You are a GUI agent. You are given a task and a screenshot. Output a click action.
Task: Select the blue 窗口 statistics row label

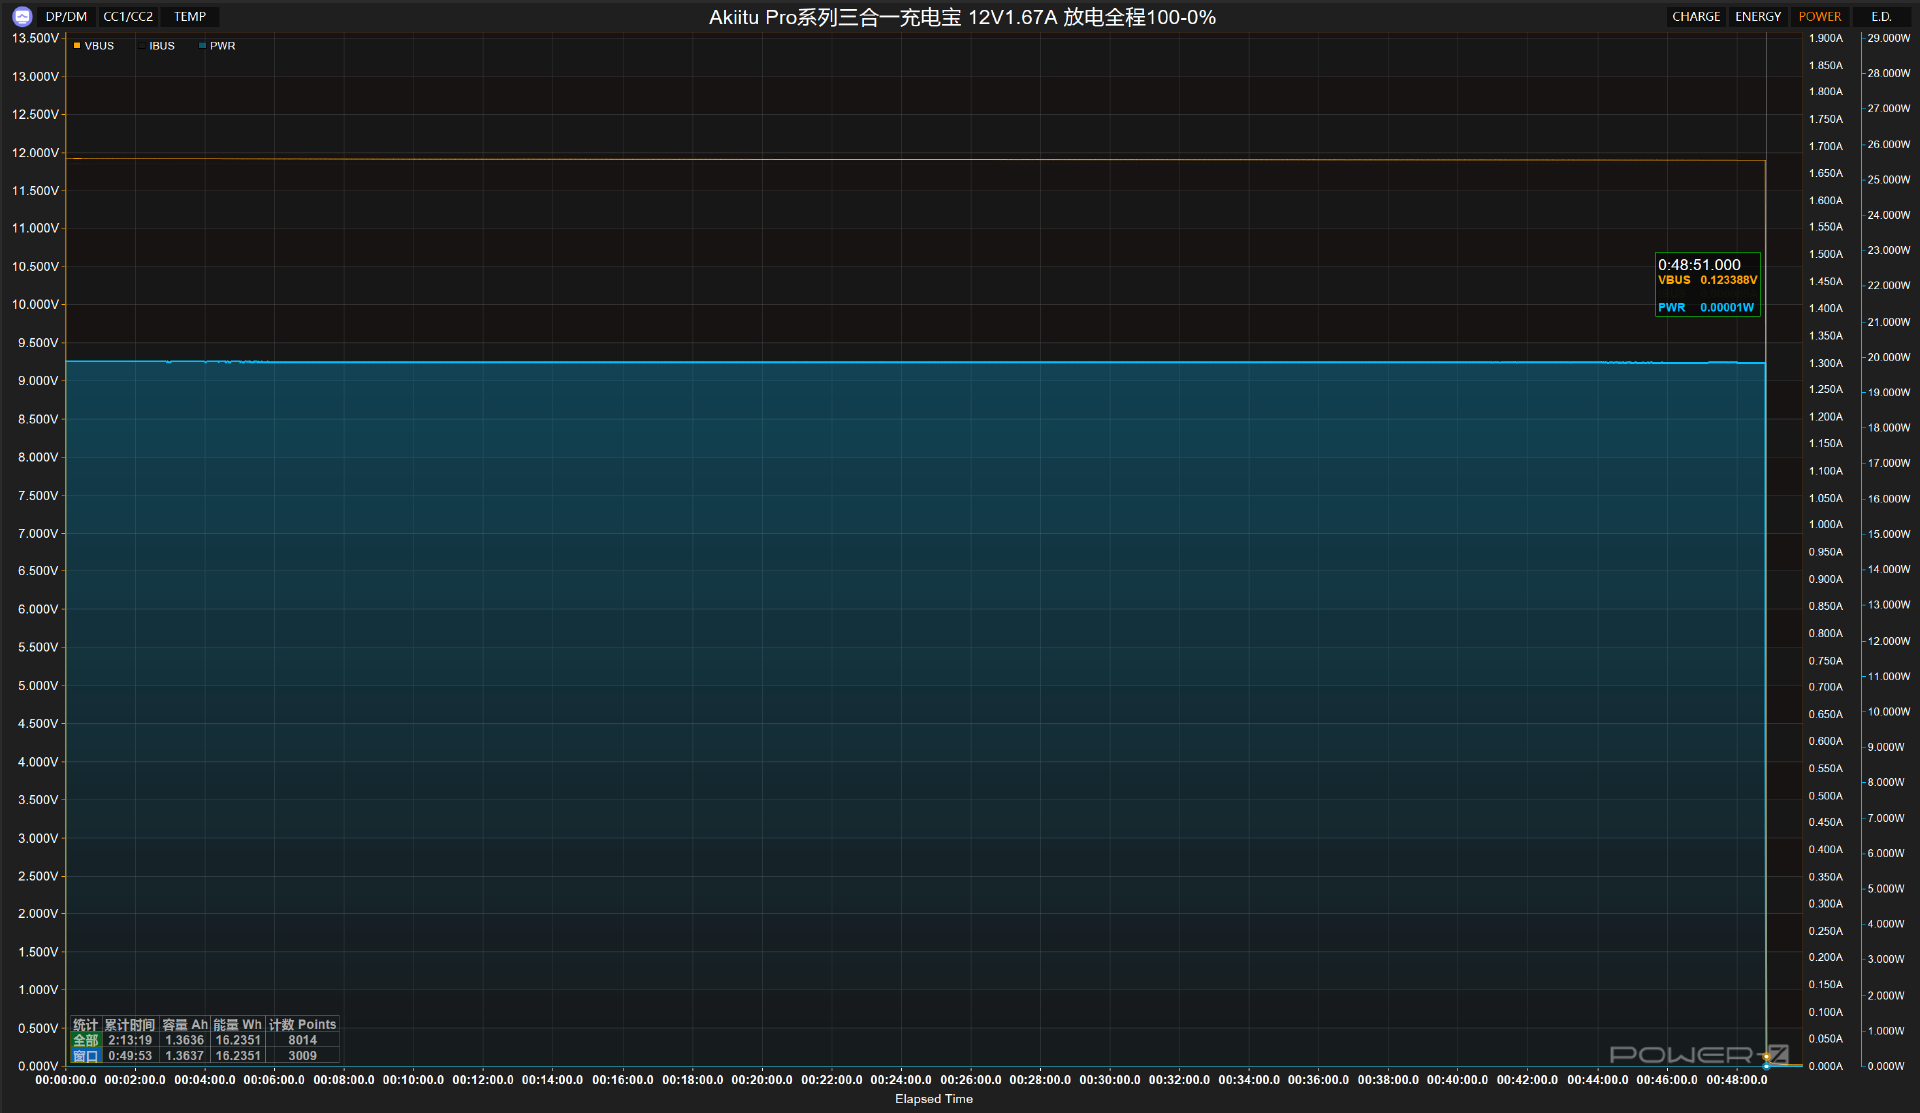point(85,1056)
